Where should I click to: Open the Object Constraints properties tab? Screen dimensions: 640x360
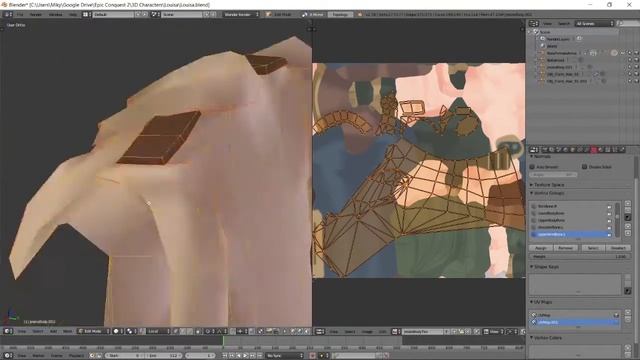pyautogui.click(x=579, y=150)
